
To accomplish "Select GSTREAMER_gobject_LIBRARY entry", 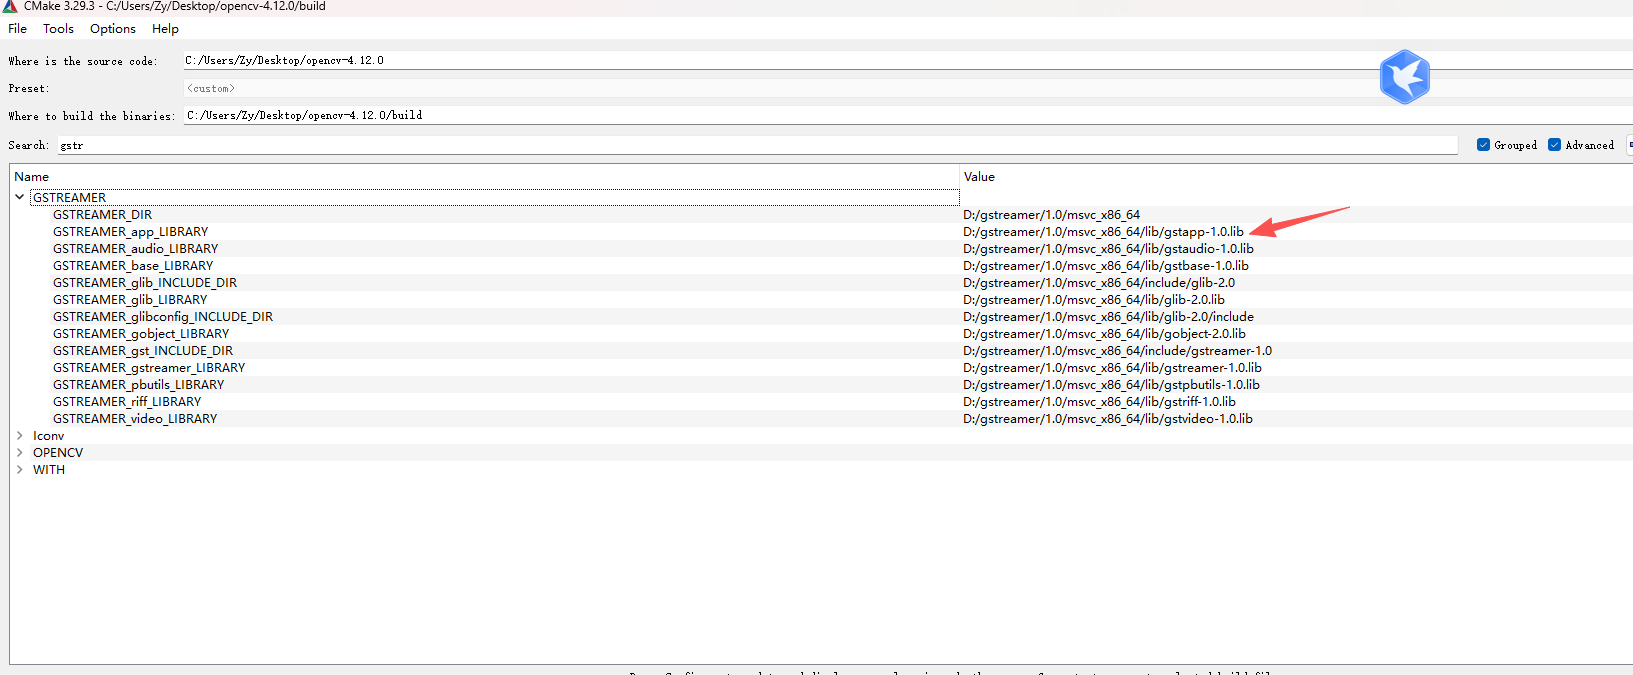I will [141, 333].
